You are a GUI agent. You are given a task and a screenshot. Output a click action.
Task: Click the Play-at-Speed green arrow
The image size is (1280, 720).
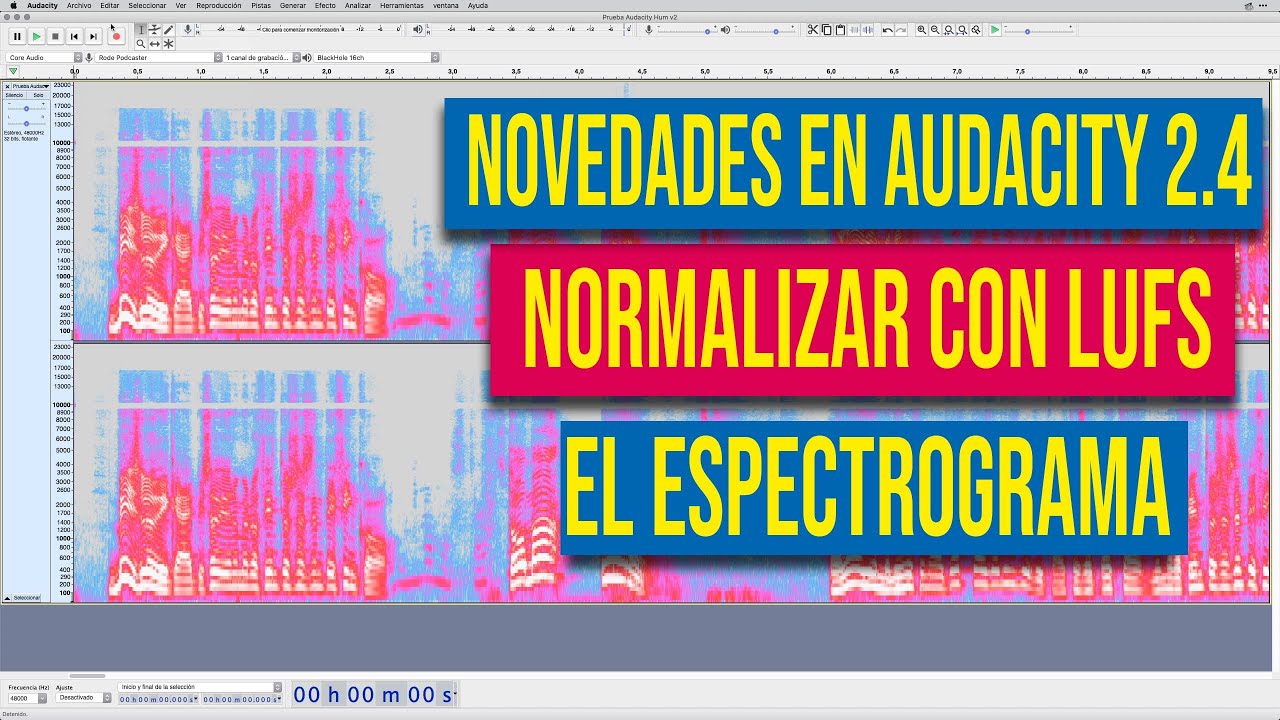pos(994,30)
